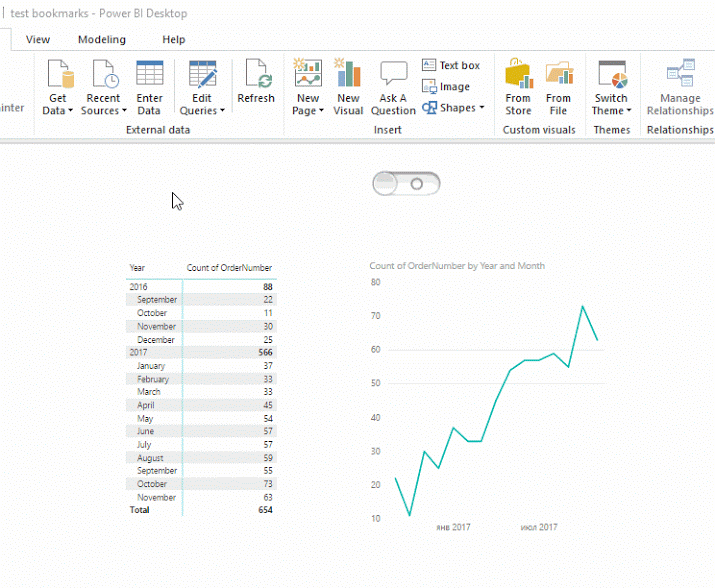This screenshot has height=588, width=715.
Task: Select the February row
Action: [x=201, y=379]
